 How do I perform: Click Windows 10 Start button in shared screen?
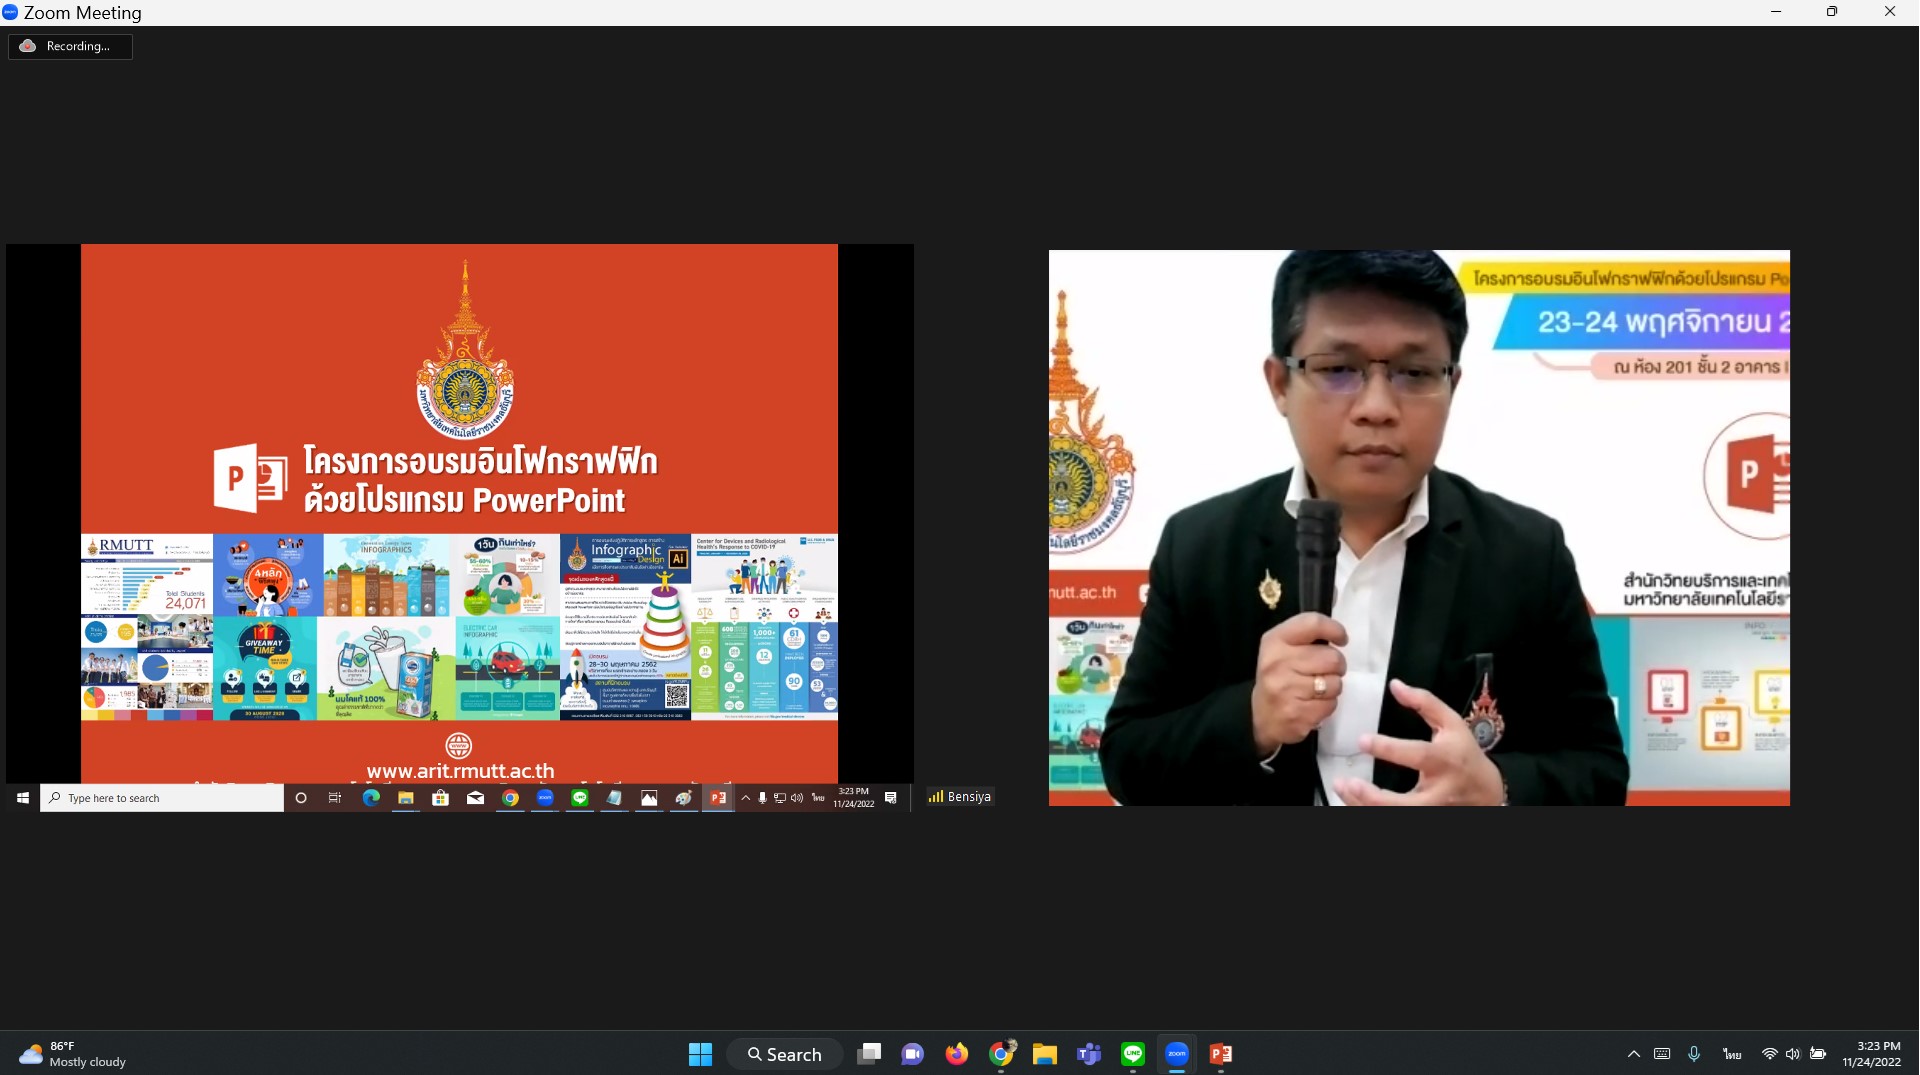23,798
